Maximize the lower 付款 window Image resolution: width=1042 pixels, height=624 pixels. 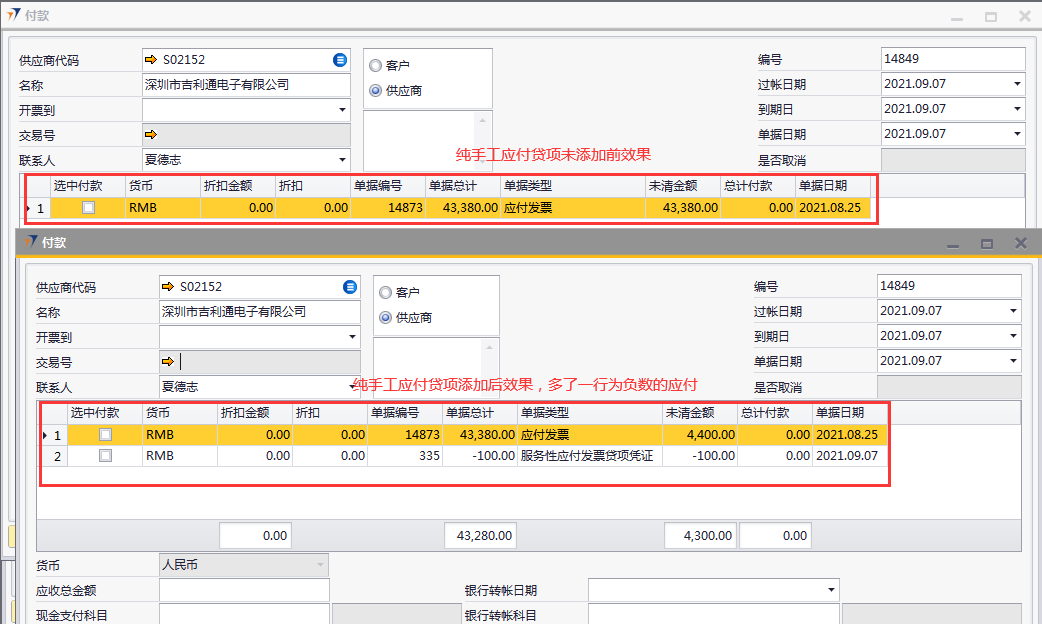pyautogui.click(x=986, y=243)
